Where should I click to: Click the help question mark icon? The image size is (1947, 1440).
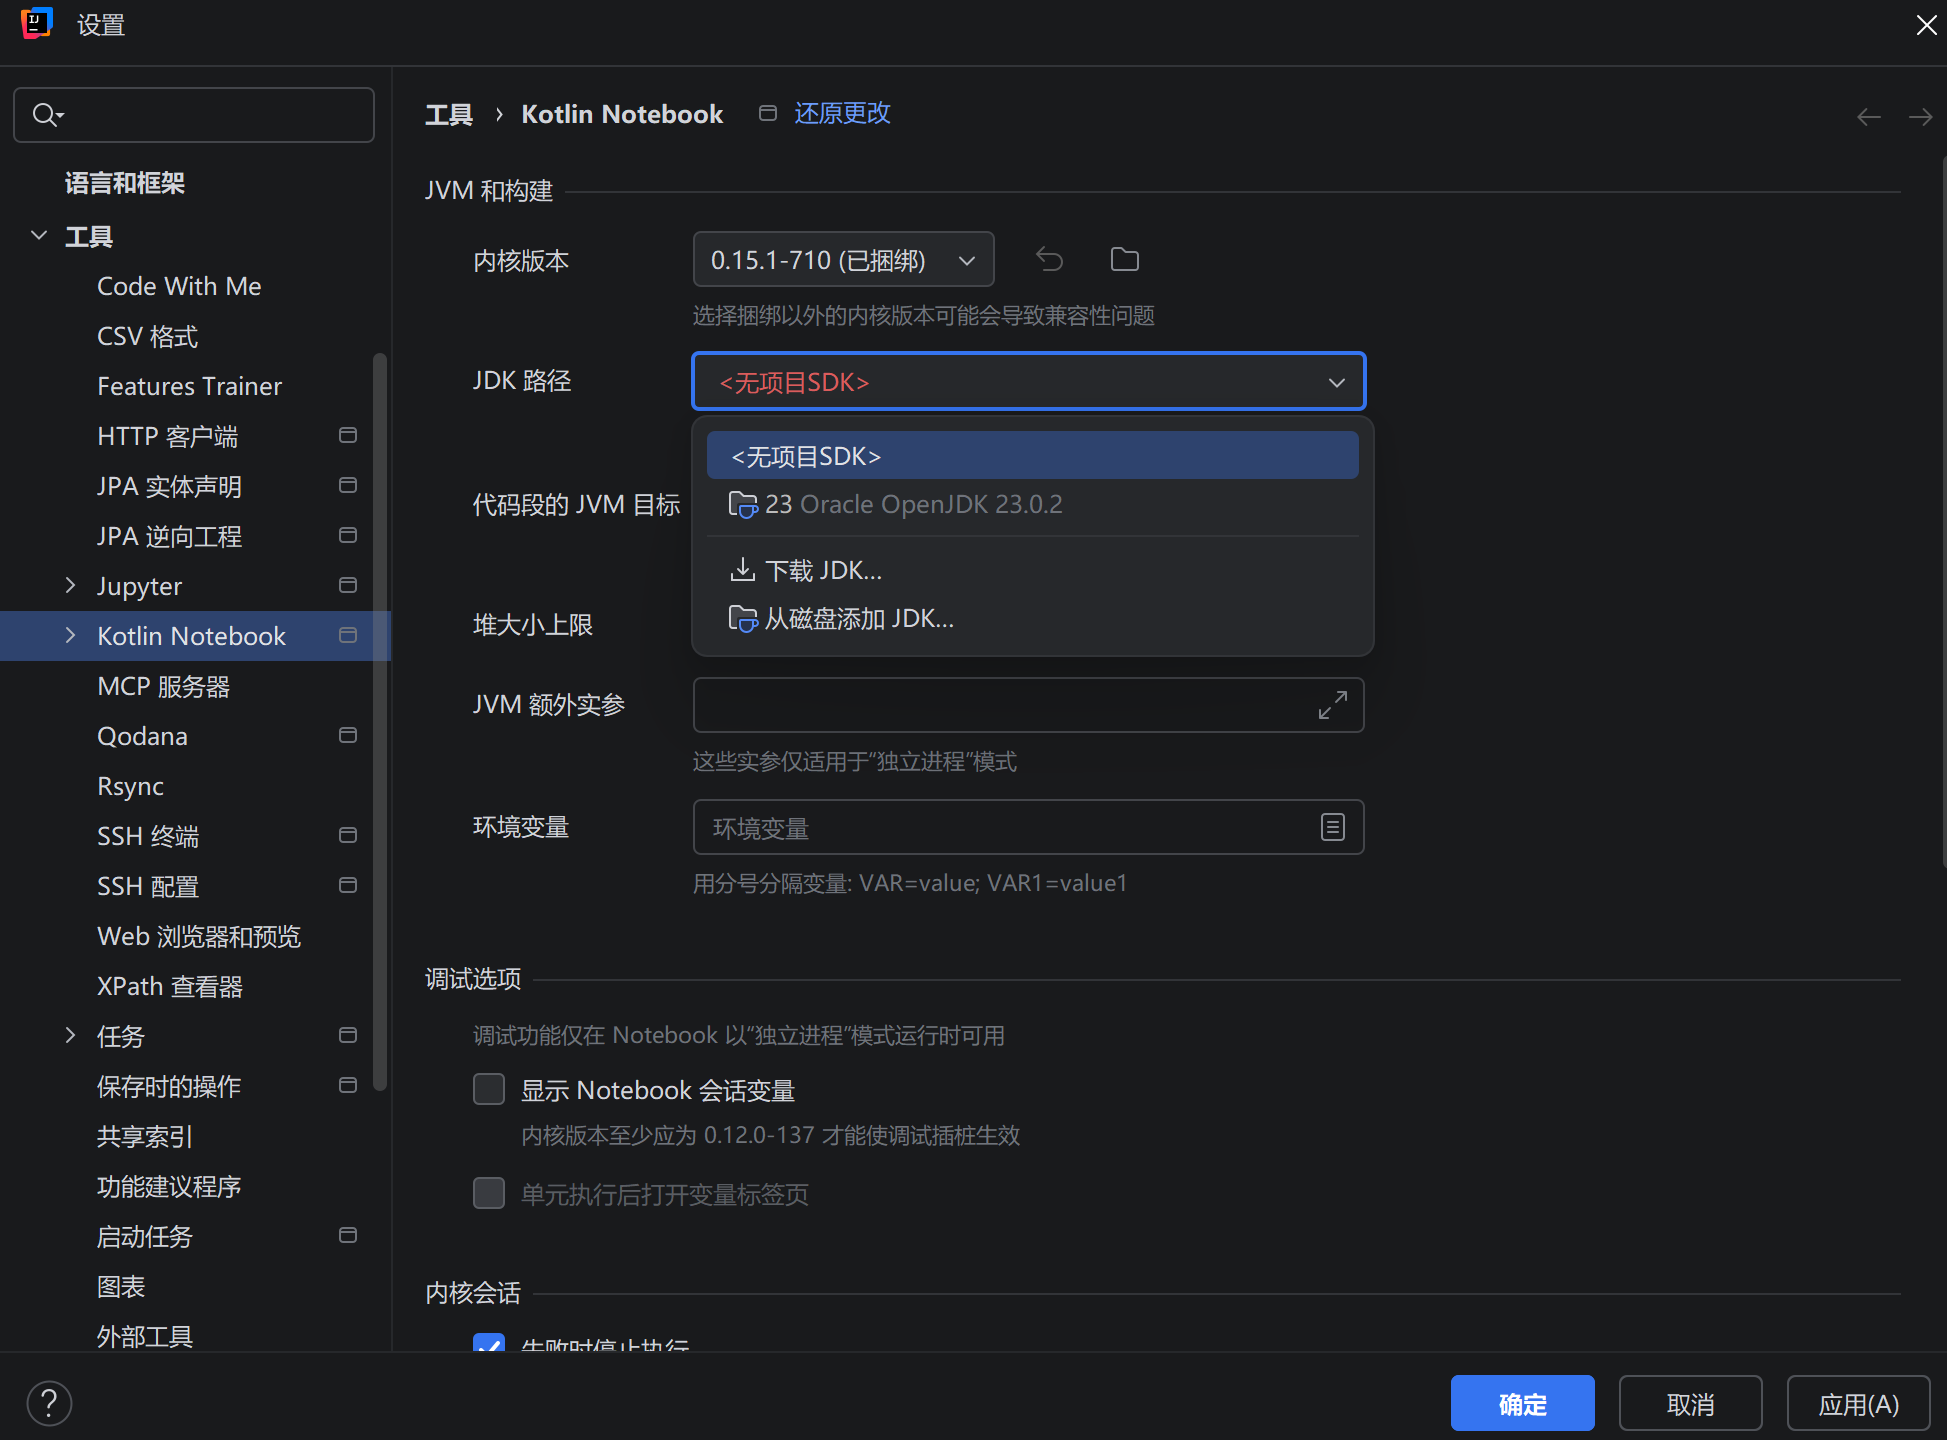pyautogui.click(x=49, y=1403)
